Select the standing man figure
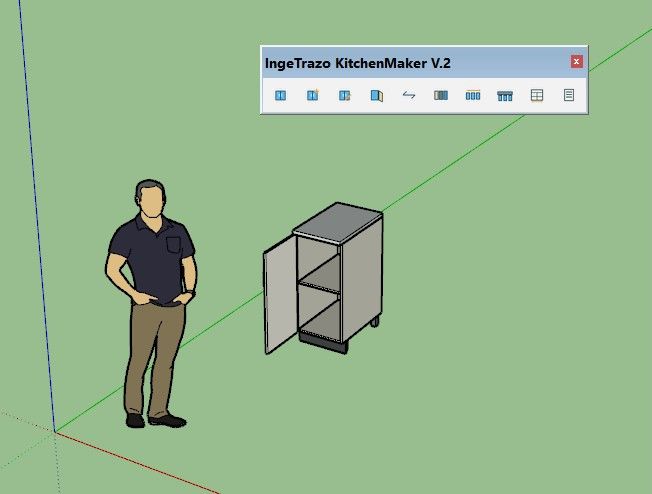Image resolution: width=652 pixels, height=494 pixels. point(151,304)
